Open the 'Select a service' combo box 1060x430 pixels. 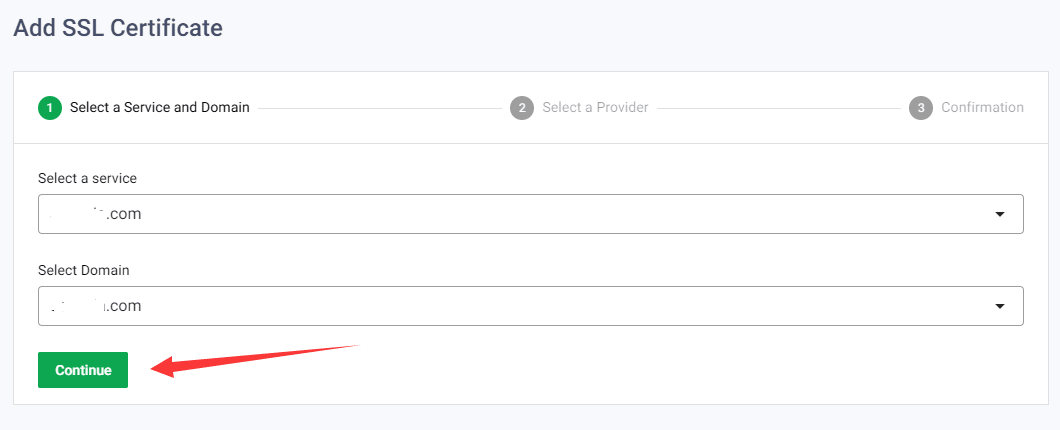pyautogui.click(x=530, y=214)
